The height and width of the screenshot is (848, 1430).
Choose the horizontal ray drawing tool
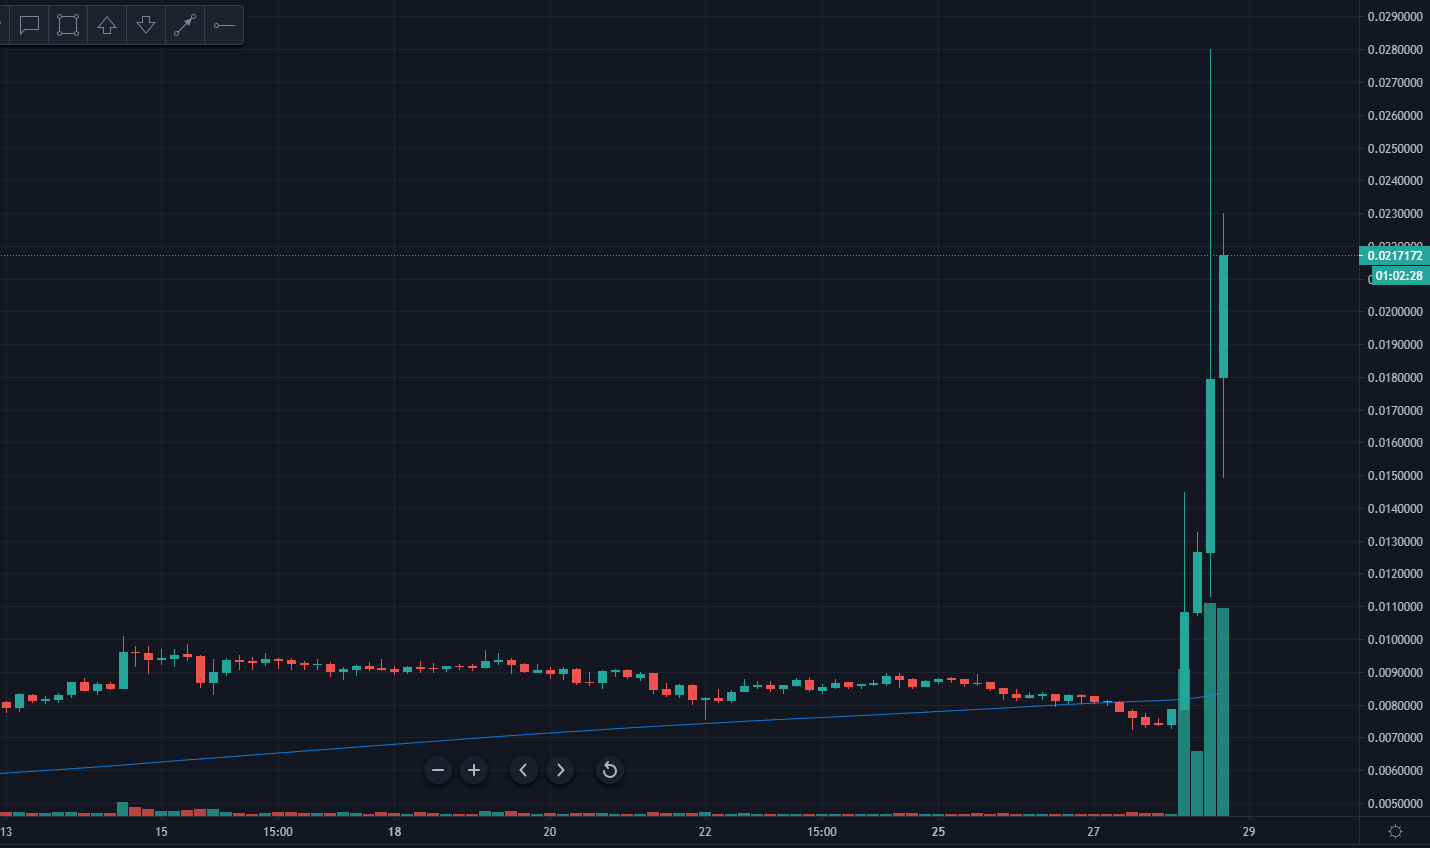tap(223, 25)
